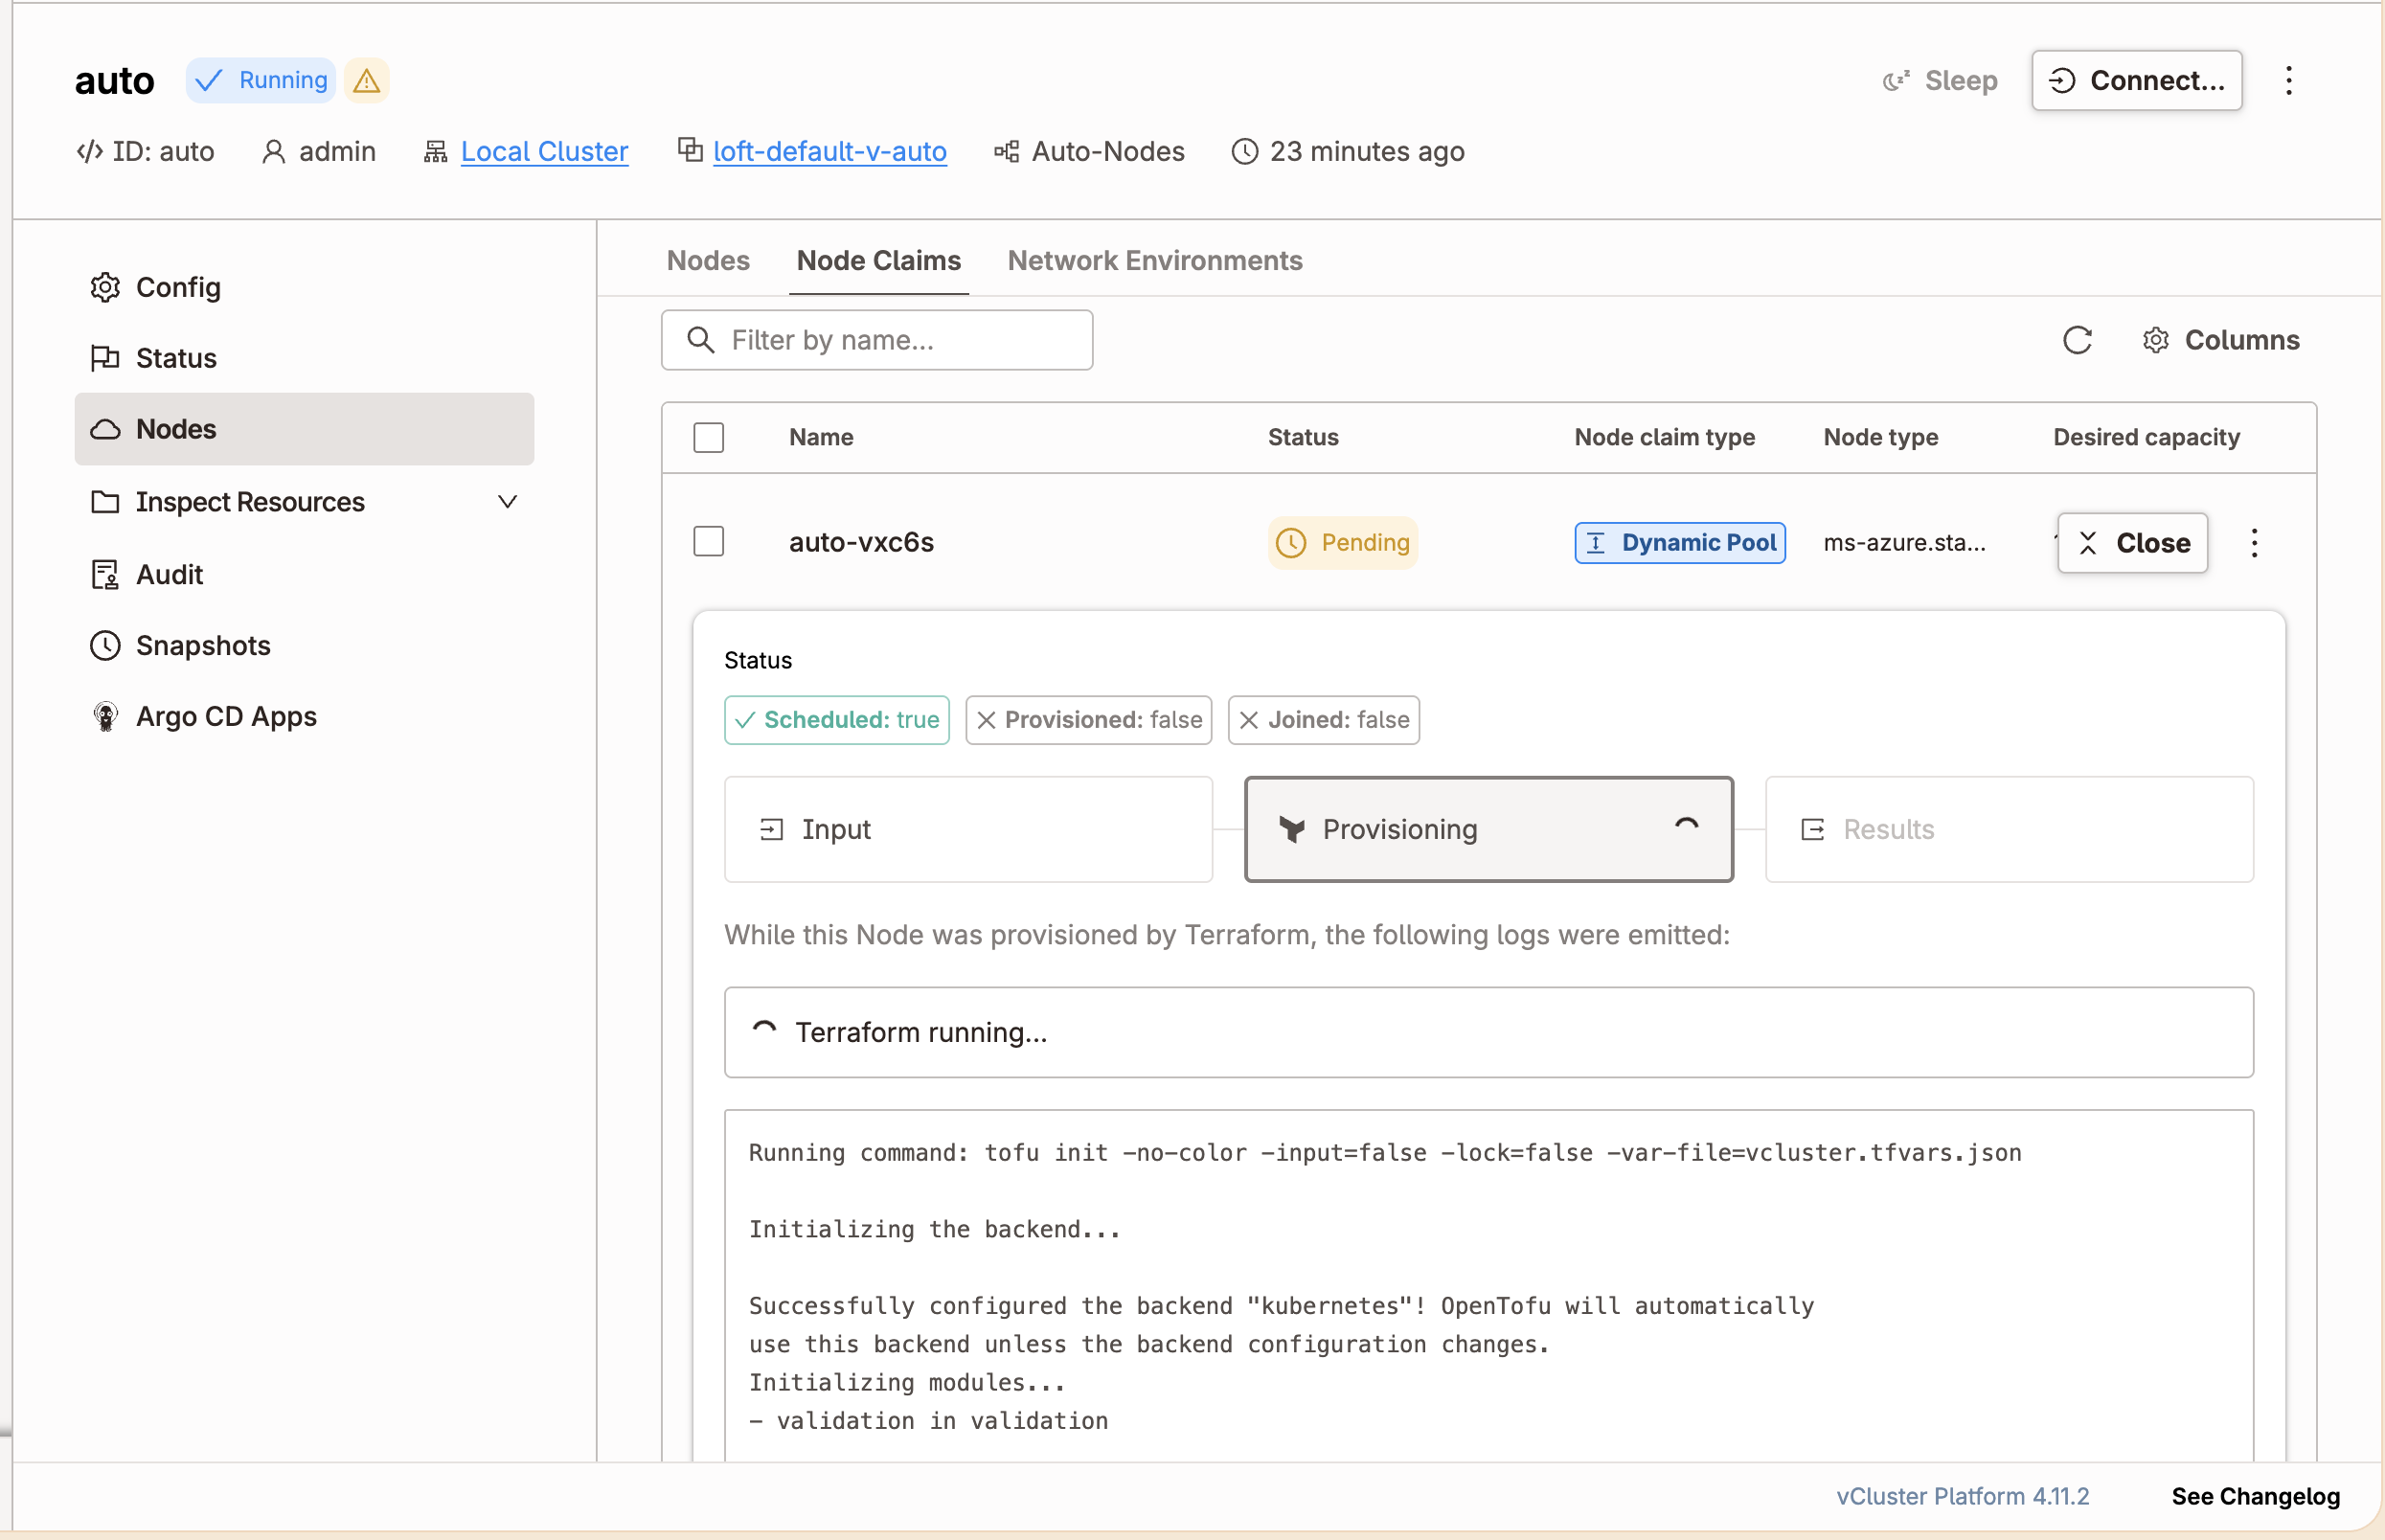Select the Provisioning step panel
2385x1540 pixels.
tap(1488, 829)
